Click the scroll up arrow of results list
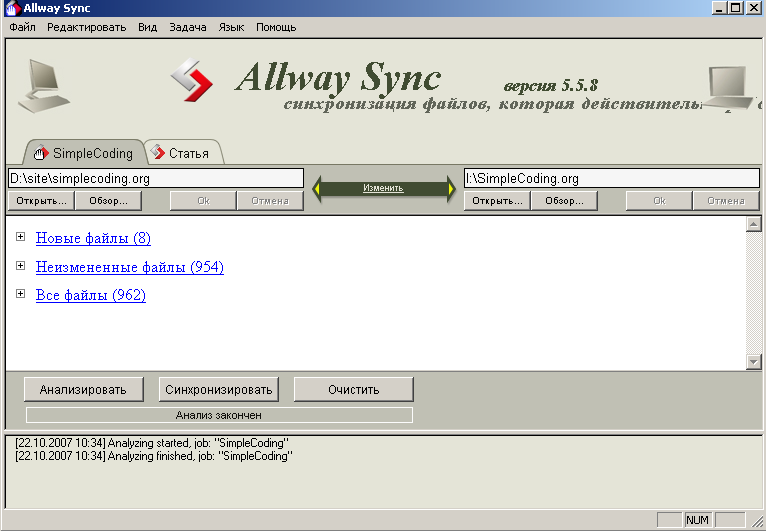This screenshot has width=766, height=531. point(754,224)
